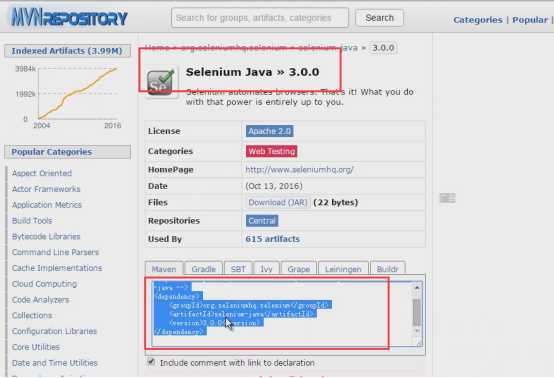This screenshot has width=554, height=378.
Task: Click the Central repository badge
Action: (262, 221)
